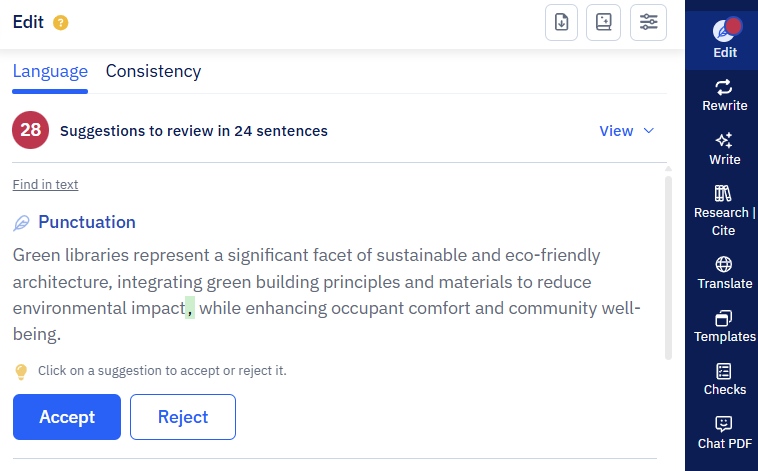This screenshot has width=758, height=471.
Task: Click the Find in text link
Action: tap(45, 185)
